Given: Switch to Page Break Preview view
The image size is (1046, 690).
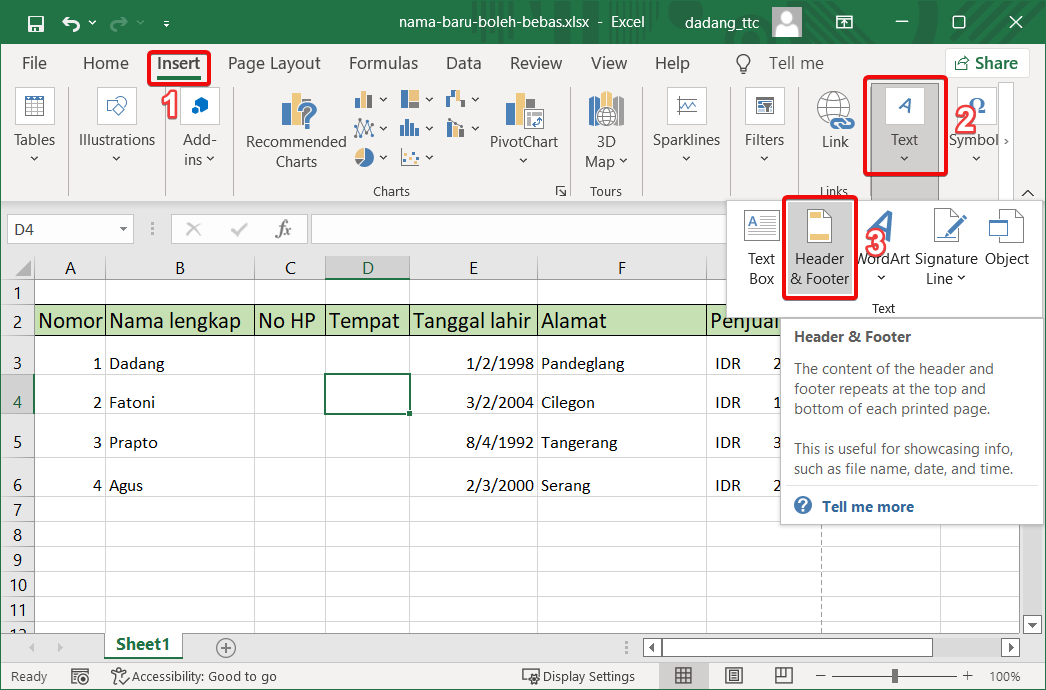Looking at the screenshot, I should tap(782, 676).
